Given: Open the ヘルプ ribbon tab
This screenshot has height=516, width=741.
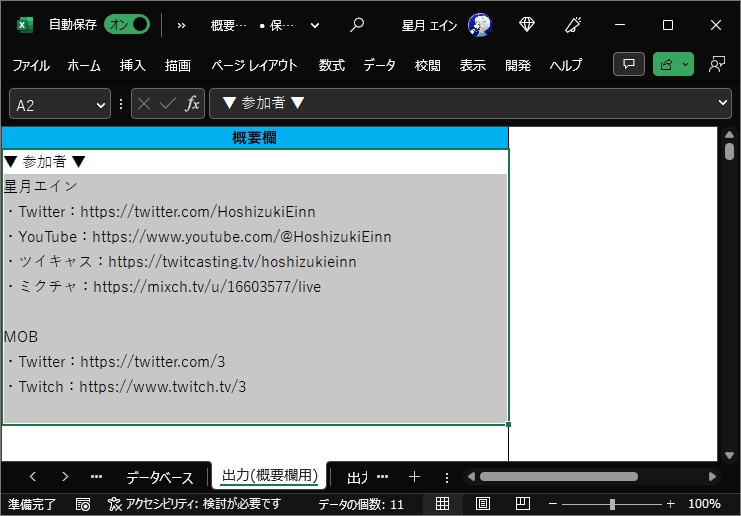Looking at the screenshot, I should [x=566, y=65].
